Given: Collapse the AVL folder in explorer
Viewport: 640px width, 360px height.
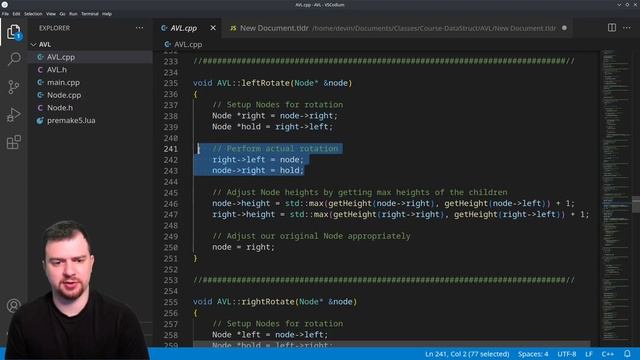Looking at the screenshot, I should point(33,44).
